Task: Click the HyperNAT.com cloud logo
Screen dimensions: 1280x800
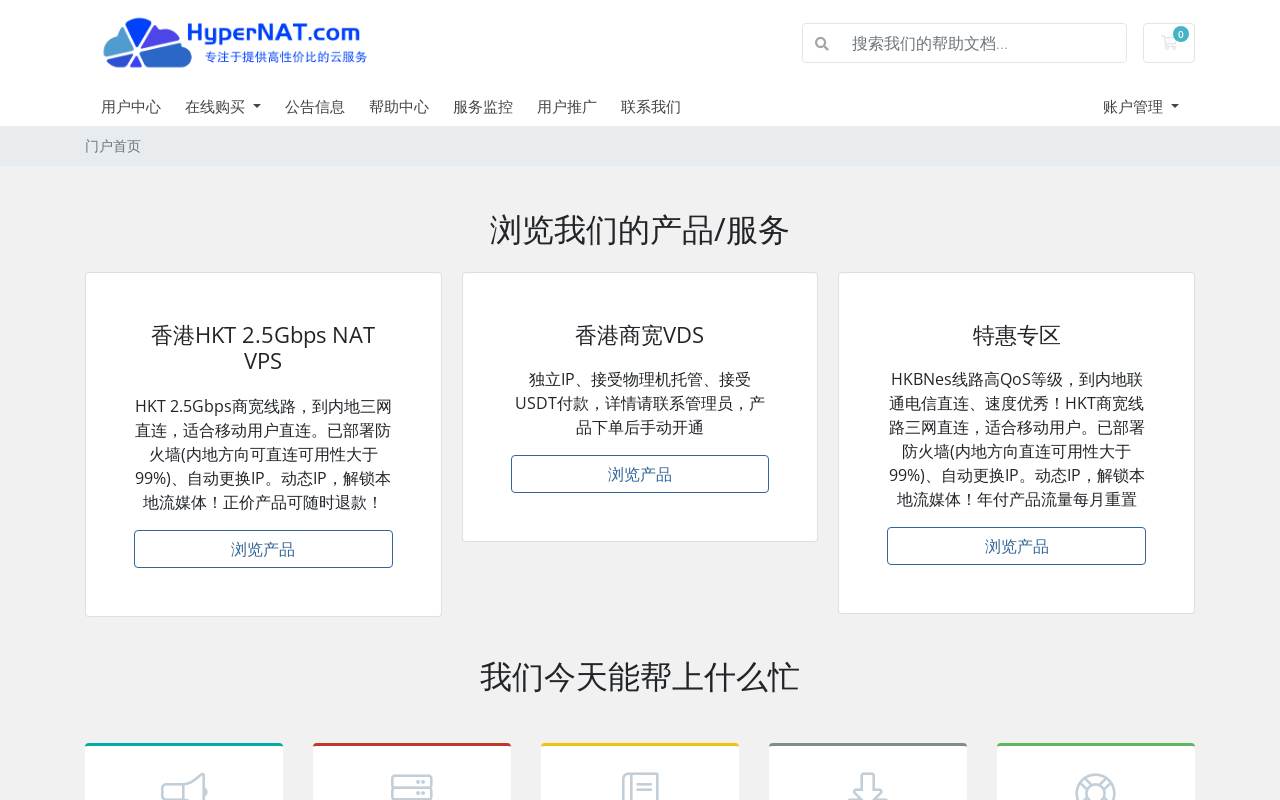Action: (x=235, y=43)
